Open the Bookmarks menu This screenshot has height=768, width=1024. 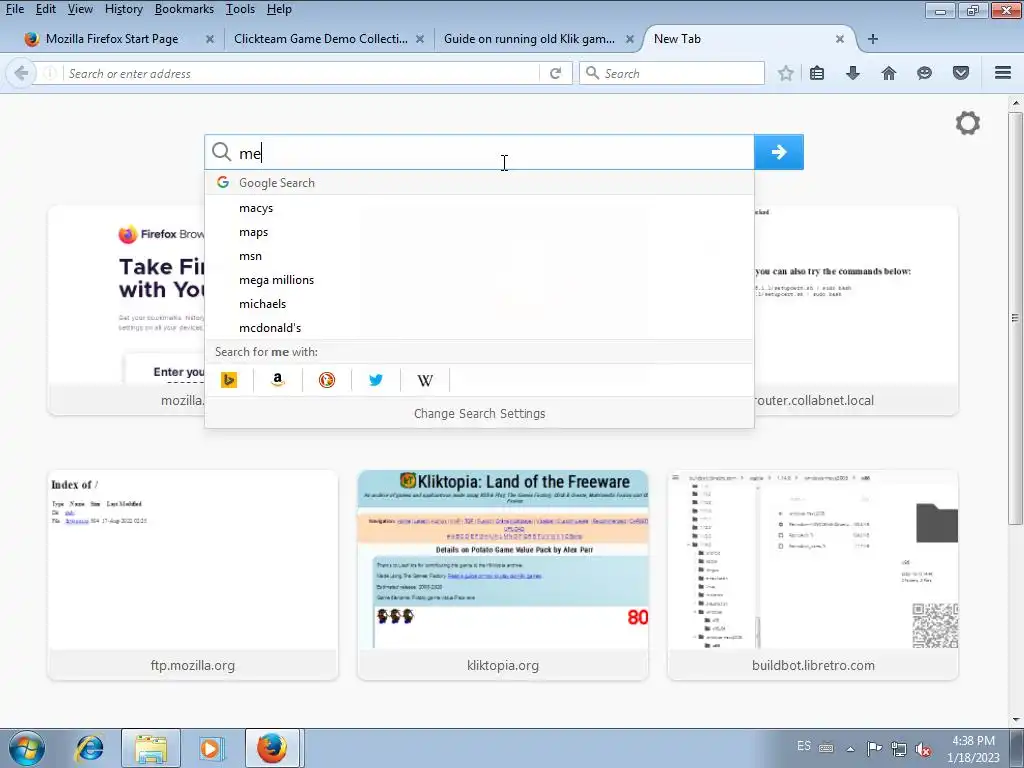(184, 9)
